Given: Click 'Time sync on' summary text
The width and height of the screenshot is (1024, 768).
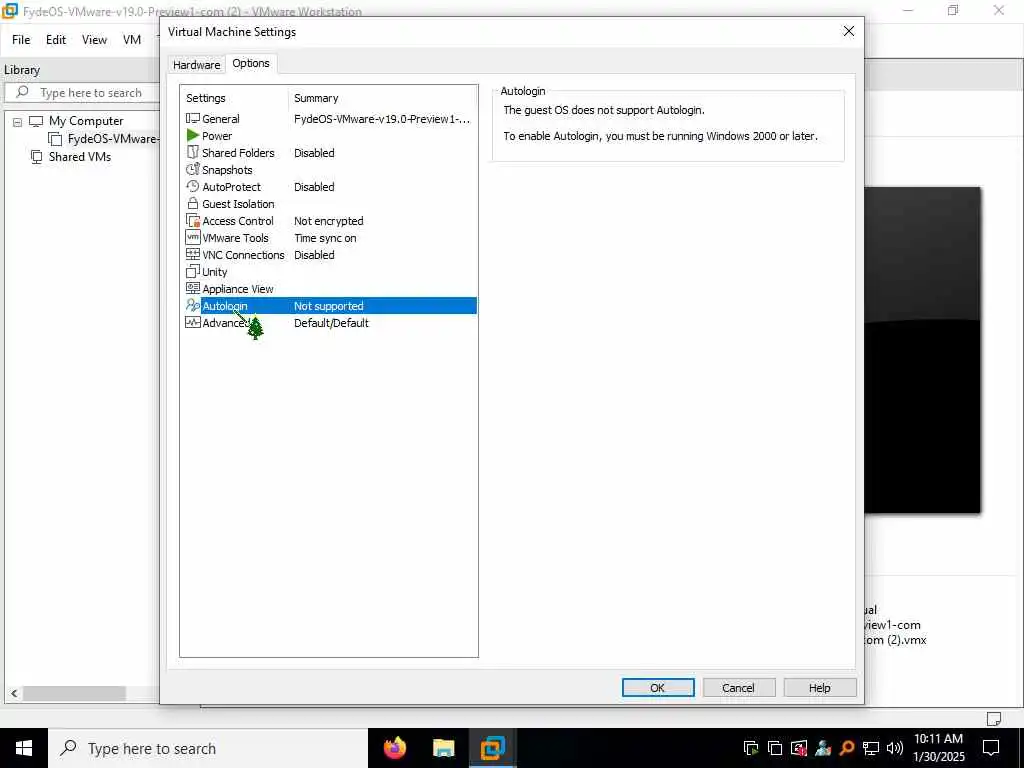Looking at the screenshot, I should pyautogui.click(x=325, y=238).
